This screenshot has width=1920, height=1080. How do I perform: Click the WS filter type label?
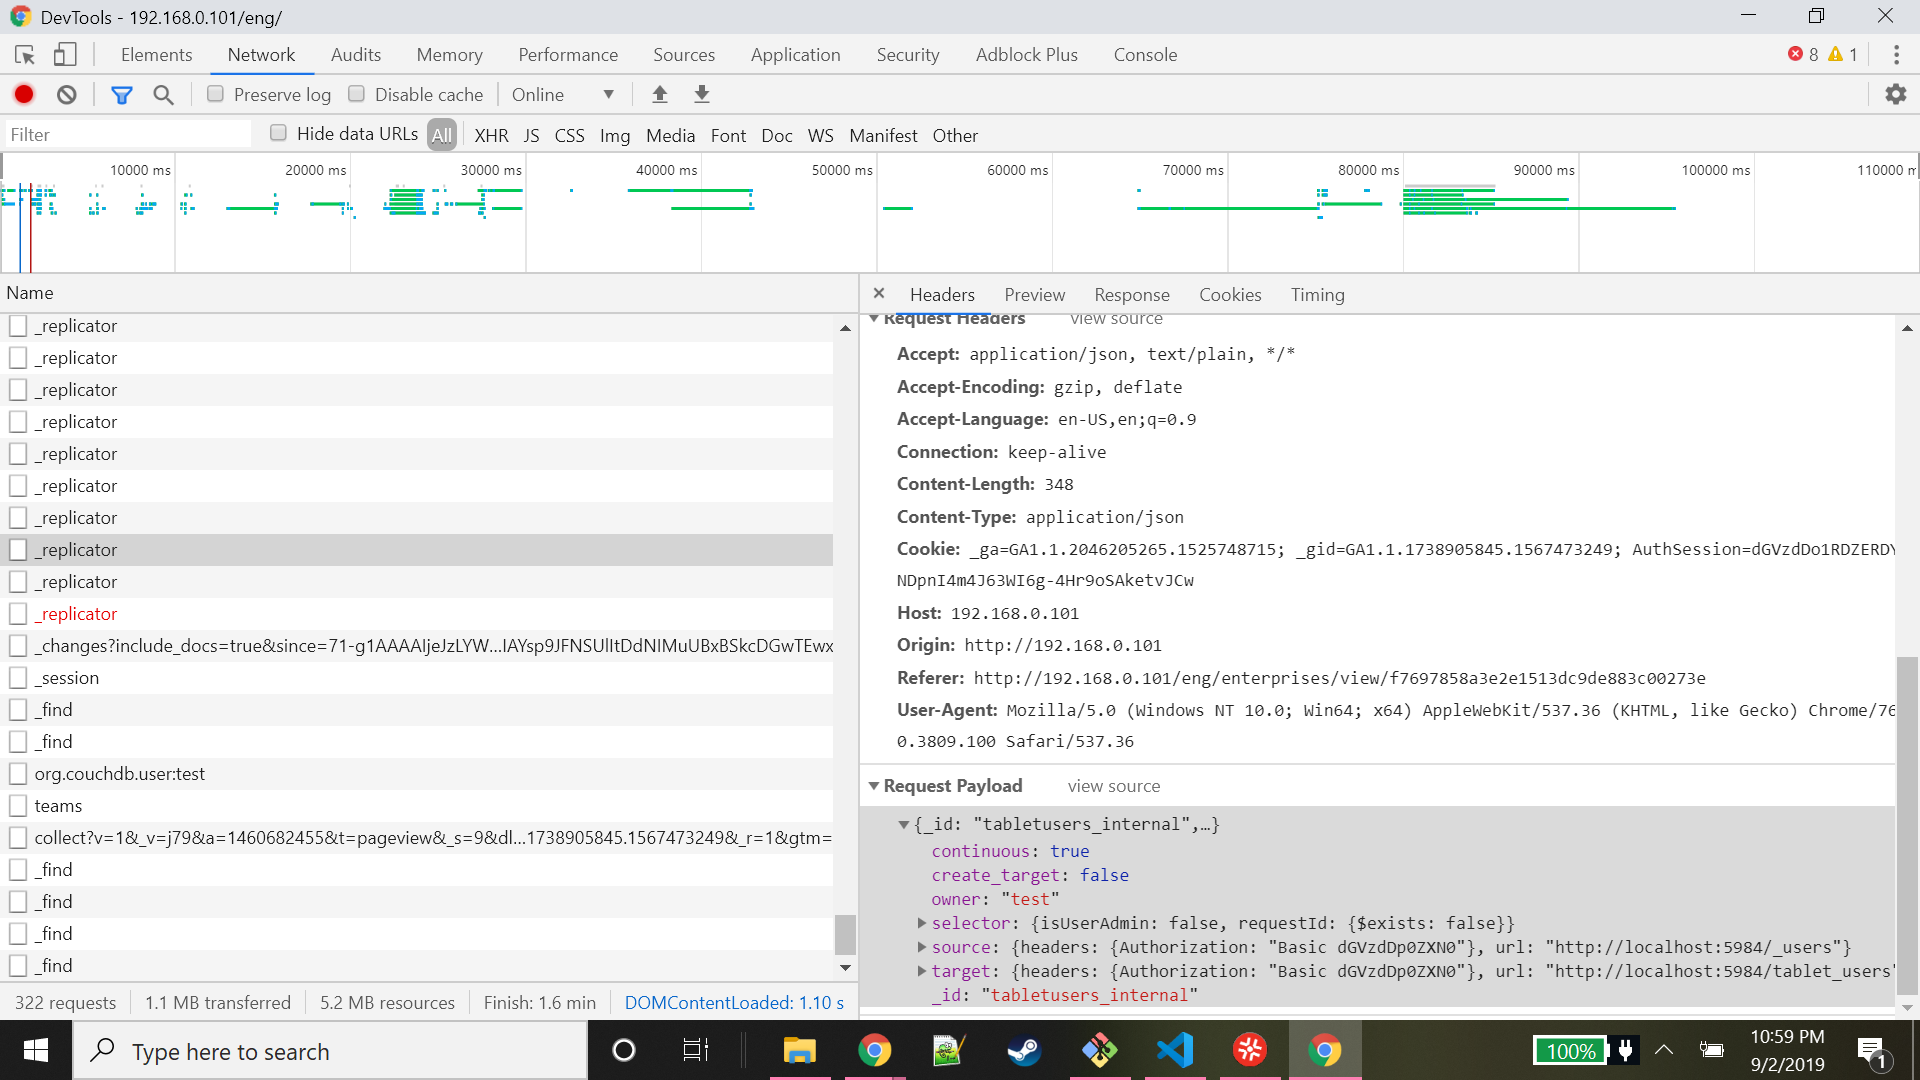coord(820,135)
